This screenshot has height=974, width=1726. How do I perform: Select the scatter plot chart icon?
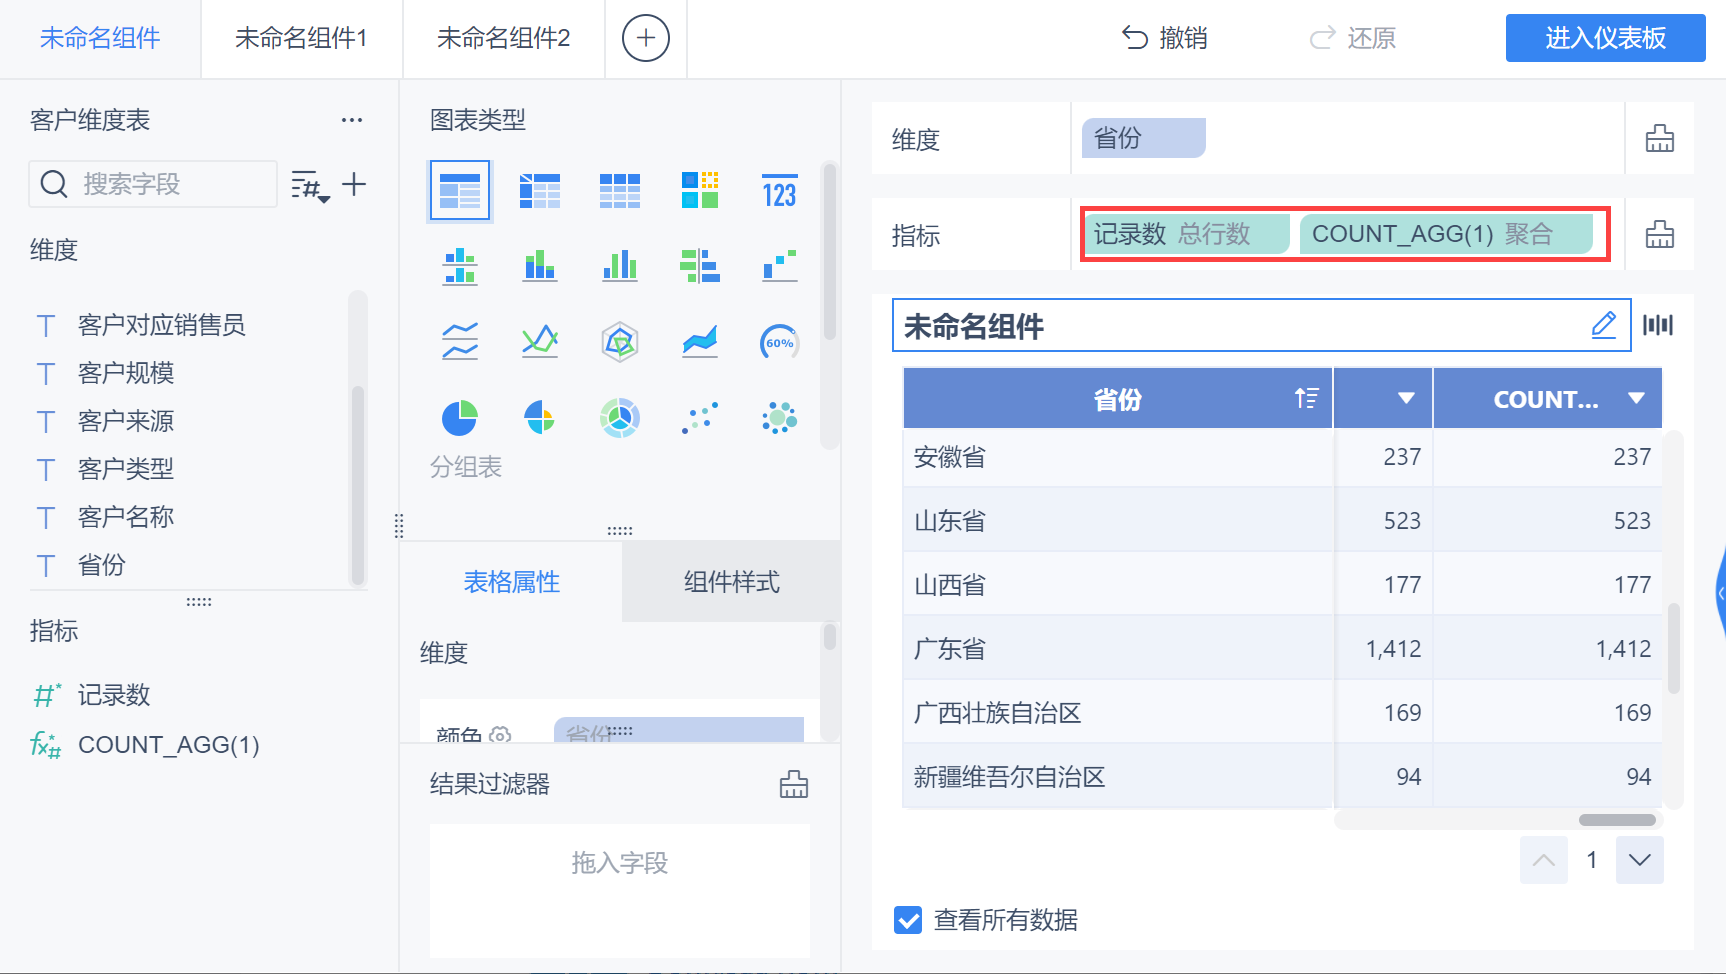click(x=700, y=418)
